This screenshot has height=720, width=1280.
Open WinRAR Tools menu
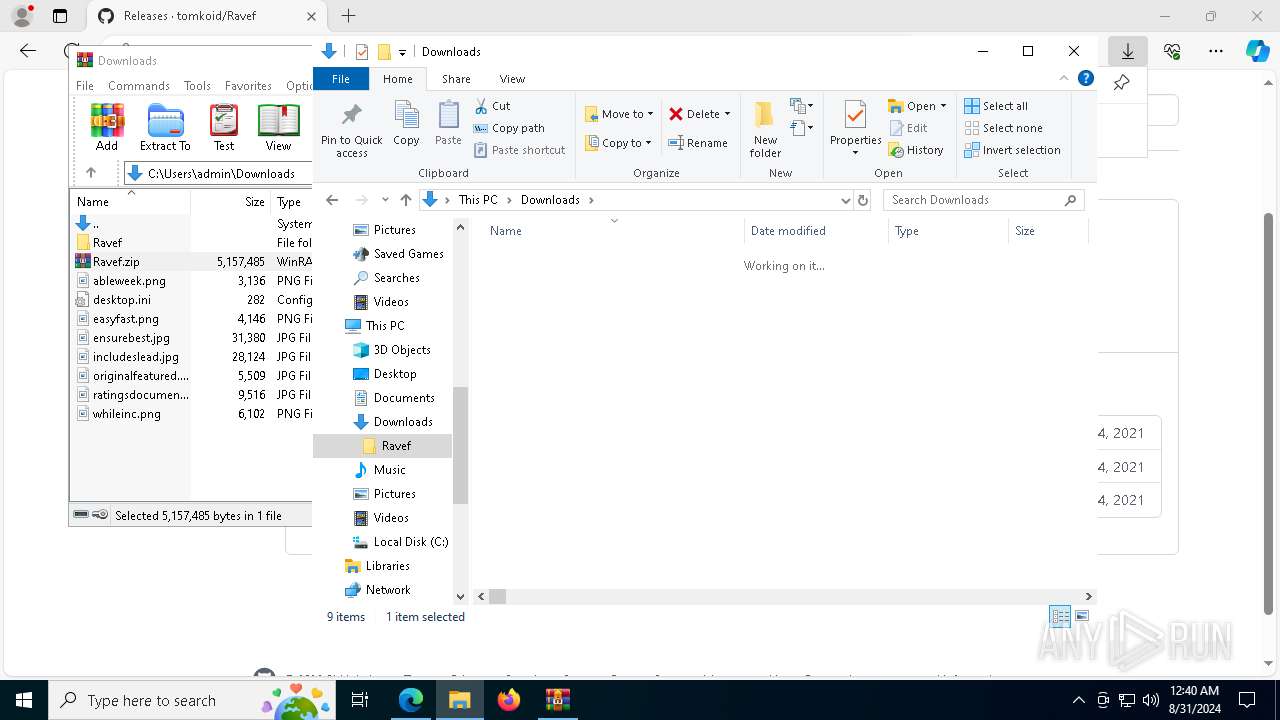point(197,86)
